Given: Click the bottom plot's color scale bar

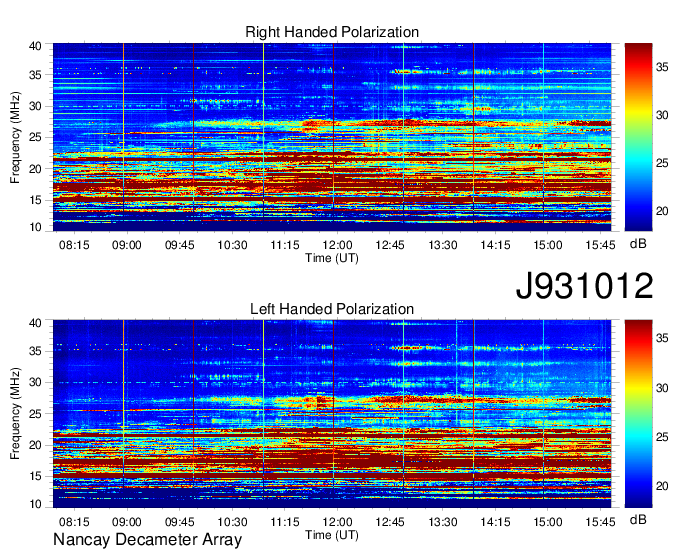Looking at the screenshot, I should click(x=638, y=414).
